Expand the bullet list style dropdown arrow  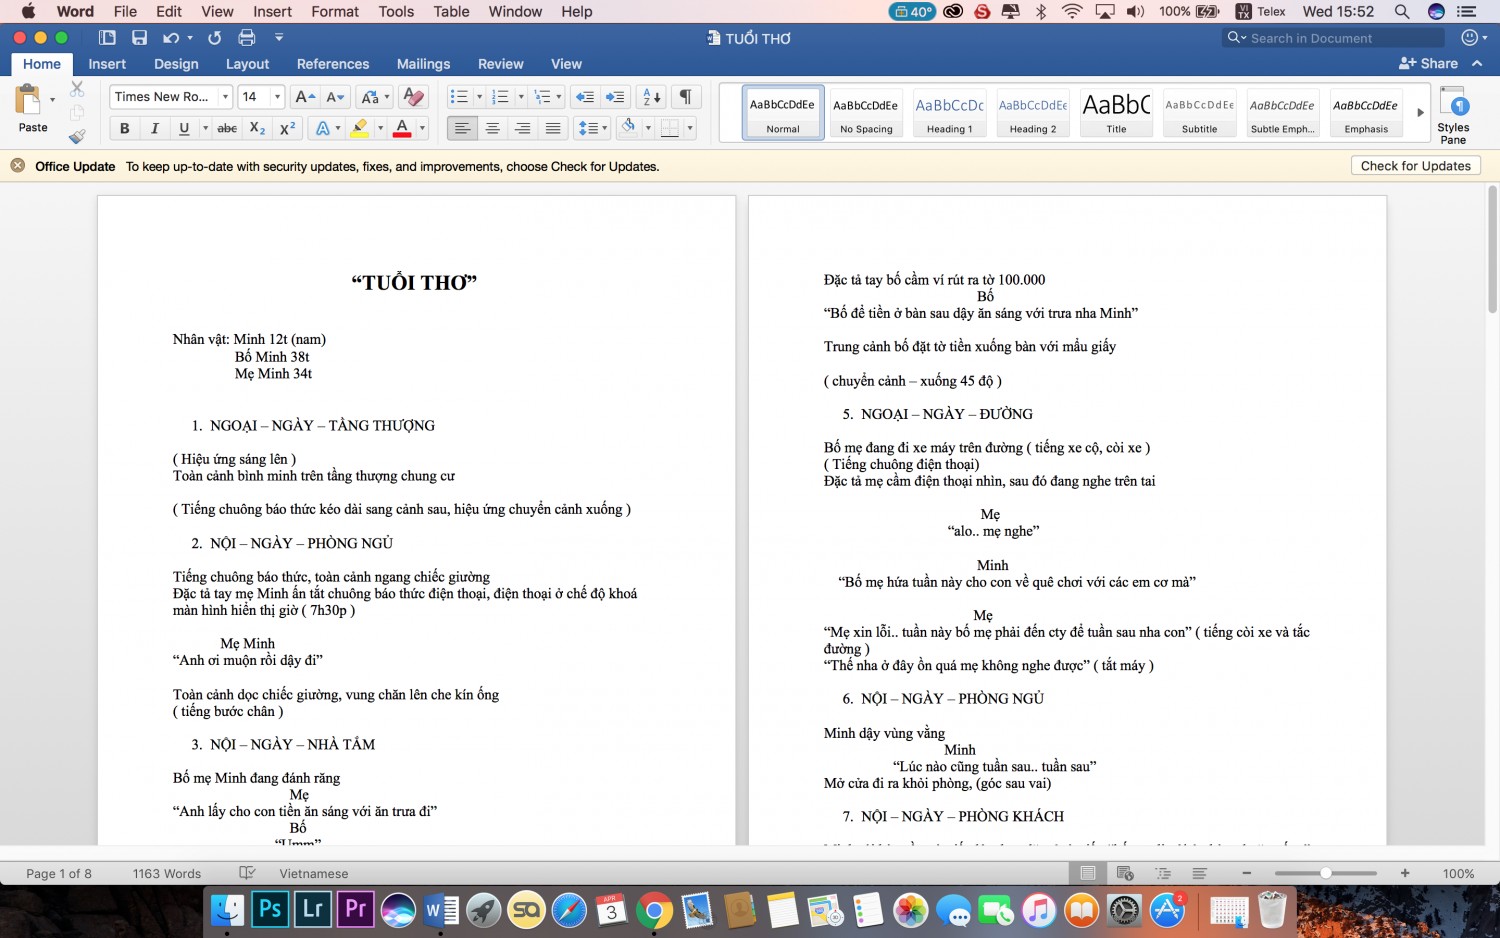pyautogui.click(x=479, y=97)
